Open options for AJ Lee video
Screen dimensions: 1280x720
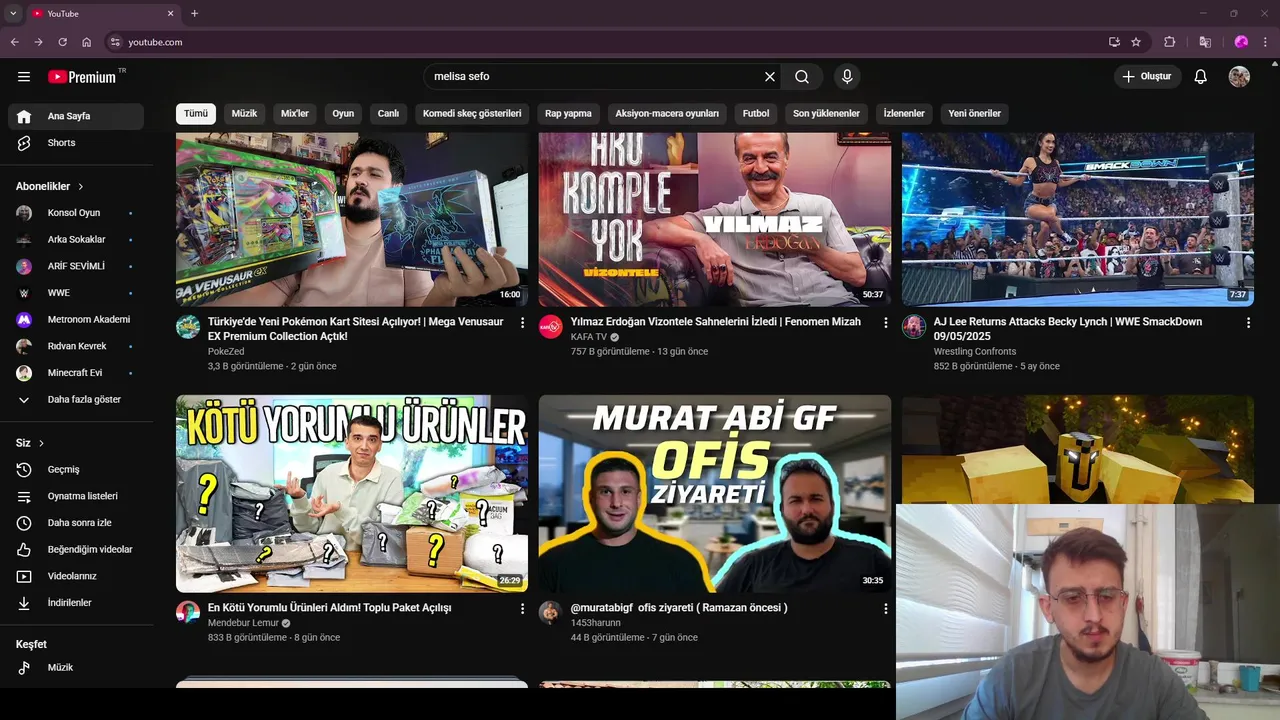(x=1248, y=323)
